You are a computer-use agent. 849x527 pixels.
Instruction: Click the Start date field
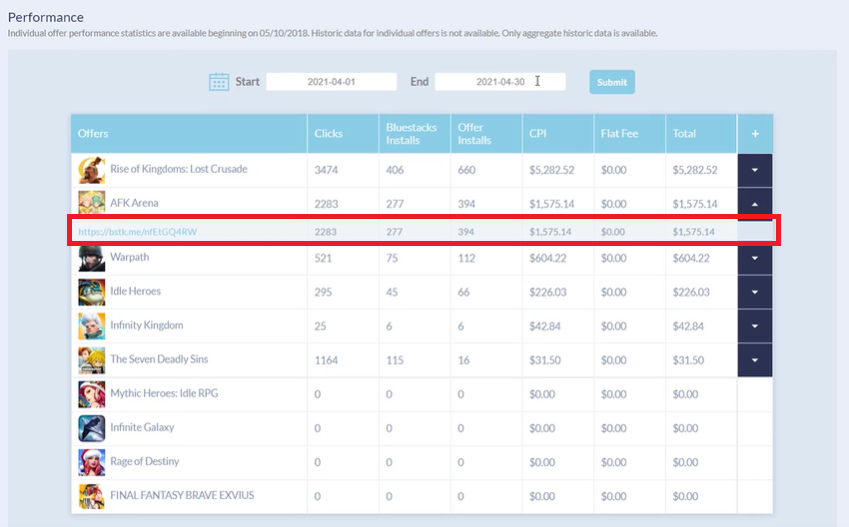point(331,82)
